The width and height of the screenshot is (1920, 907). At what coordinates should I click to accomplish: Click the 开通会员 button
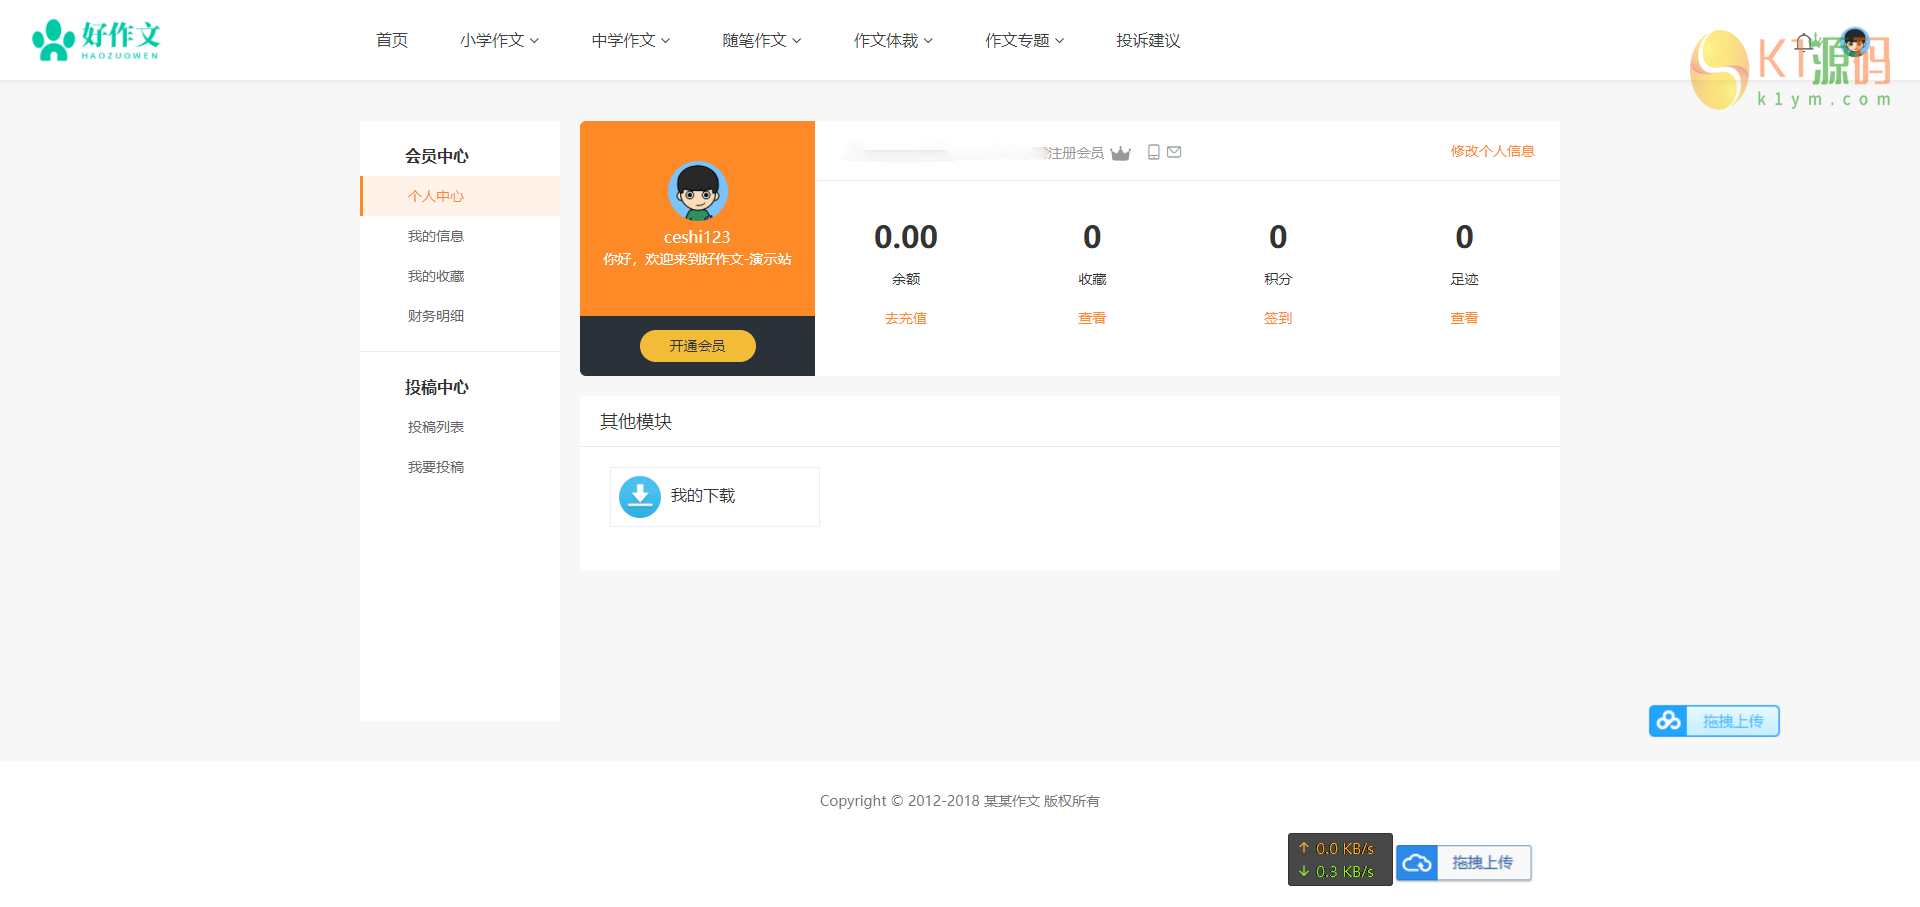click(697, 346)
